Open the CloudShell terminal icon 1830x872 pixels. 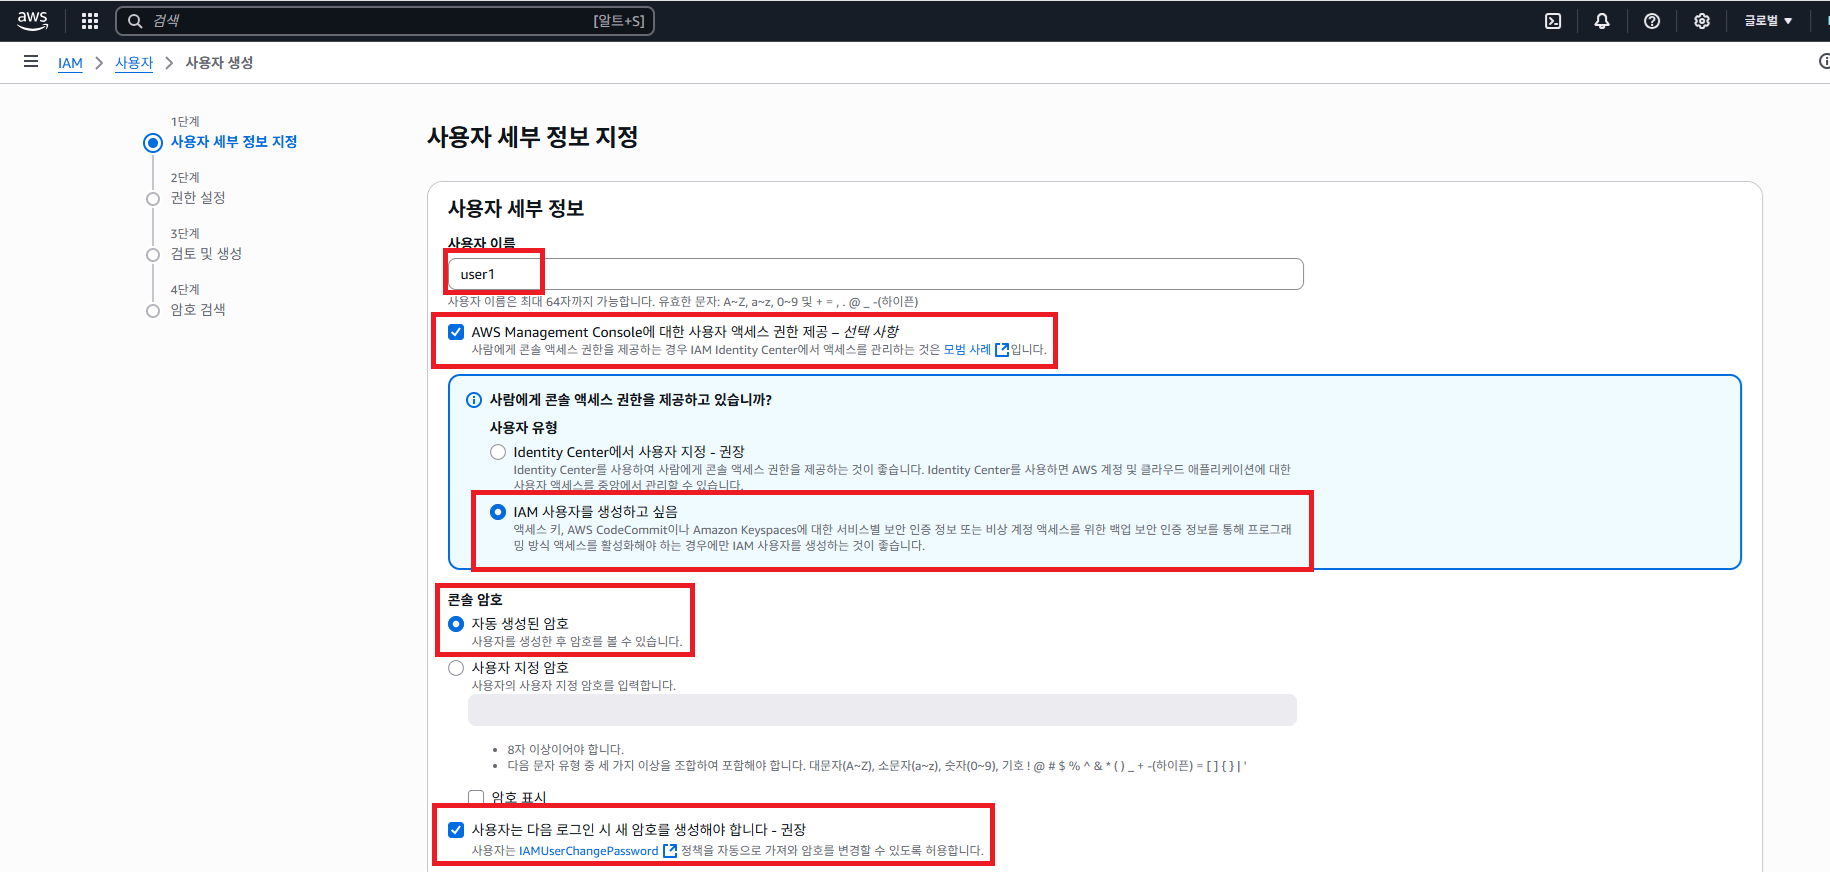(1553, 21)
